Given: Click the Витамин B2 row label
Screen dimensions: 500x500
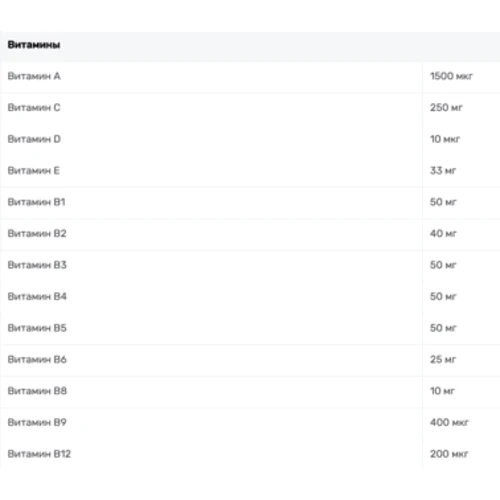Looking at the screenshot, I should 37,233.
